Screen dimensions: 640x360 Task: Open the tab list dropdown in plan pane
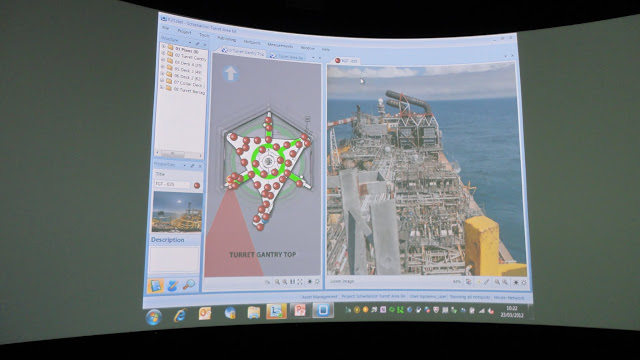[x=313, y=58]
